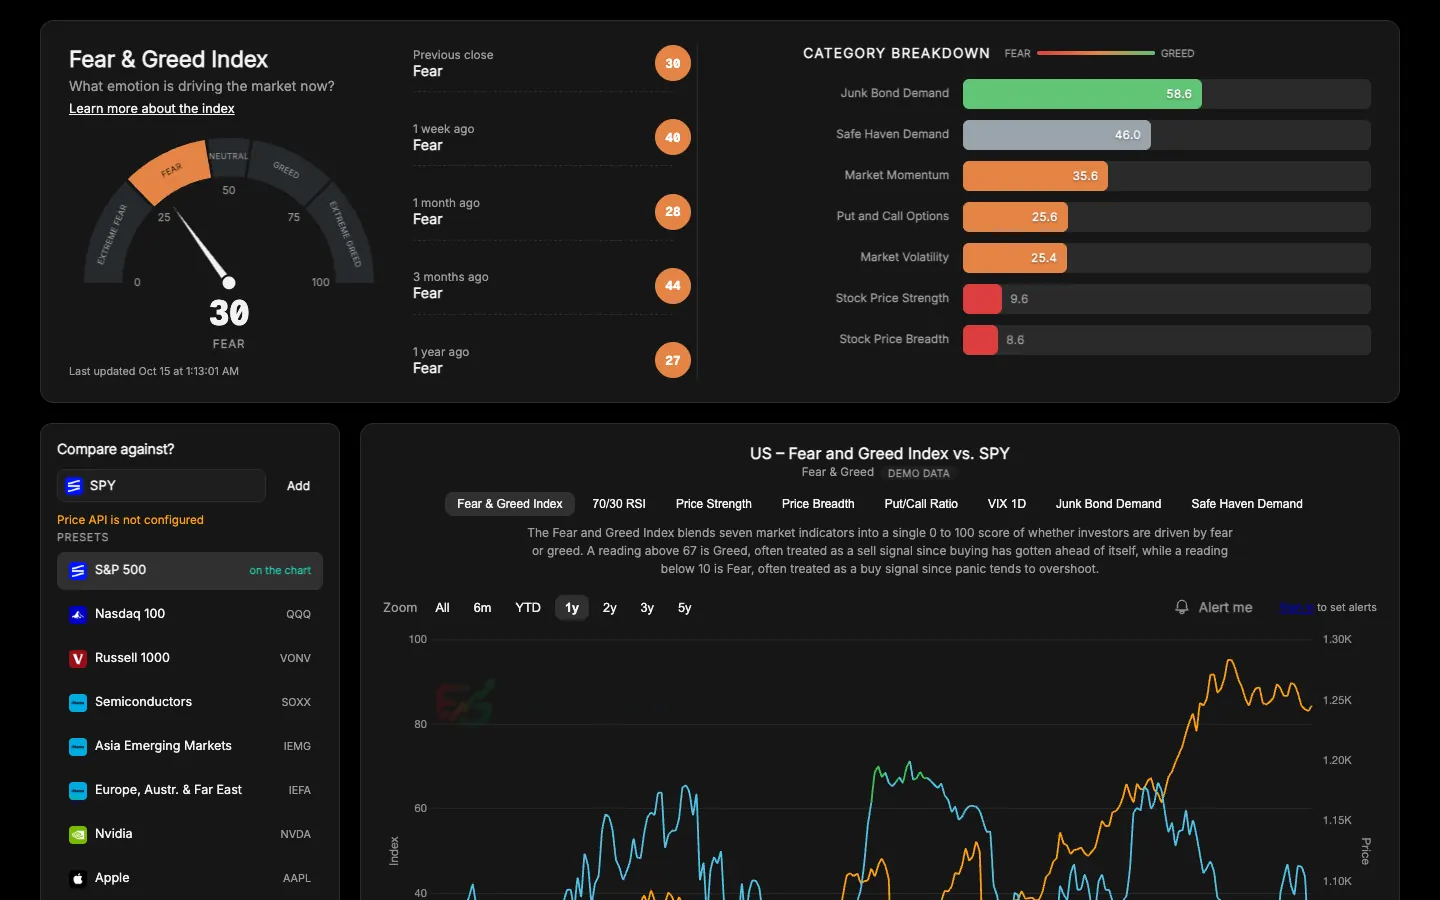Switch chart zoom to 2y
The height and width of the screenshot is (900, 1440).
pos(610,608)
